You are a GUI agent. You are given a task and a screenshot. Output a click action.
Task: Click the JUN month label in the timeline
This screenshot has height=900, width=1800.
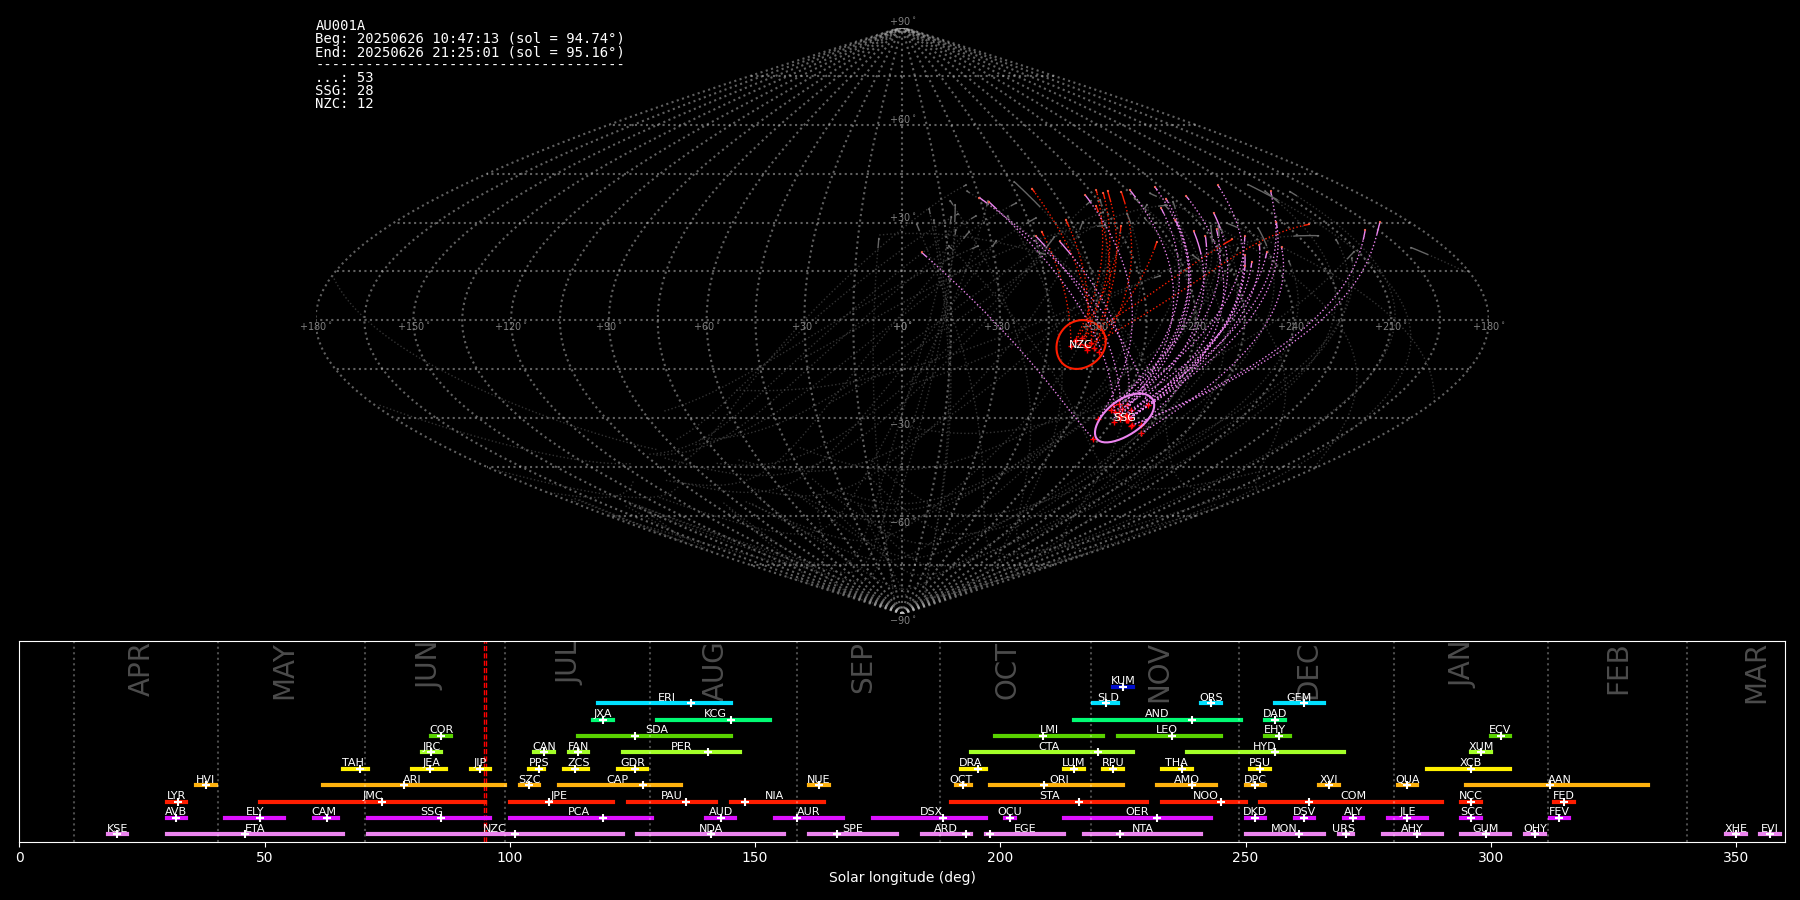427,666
